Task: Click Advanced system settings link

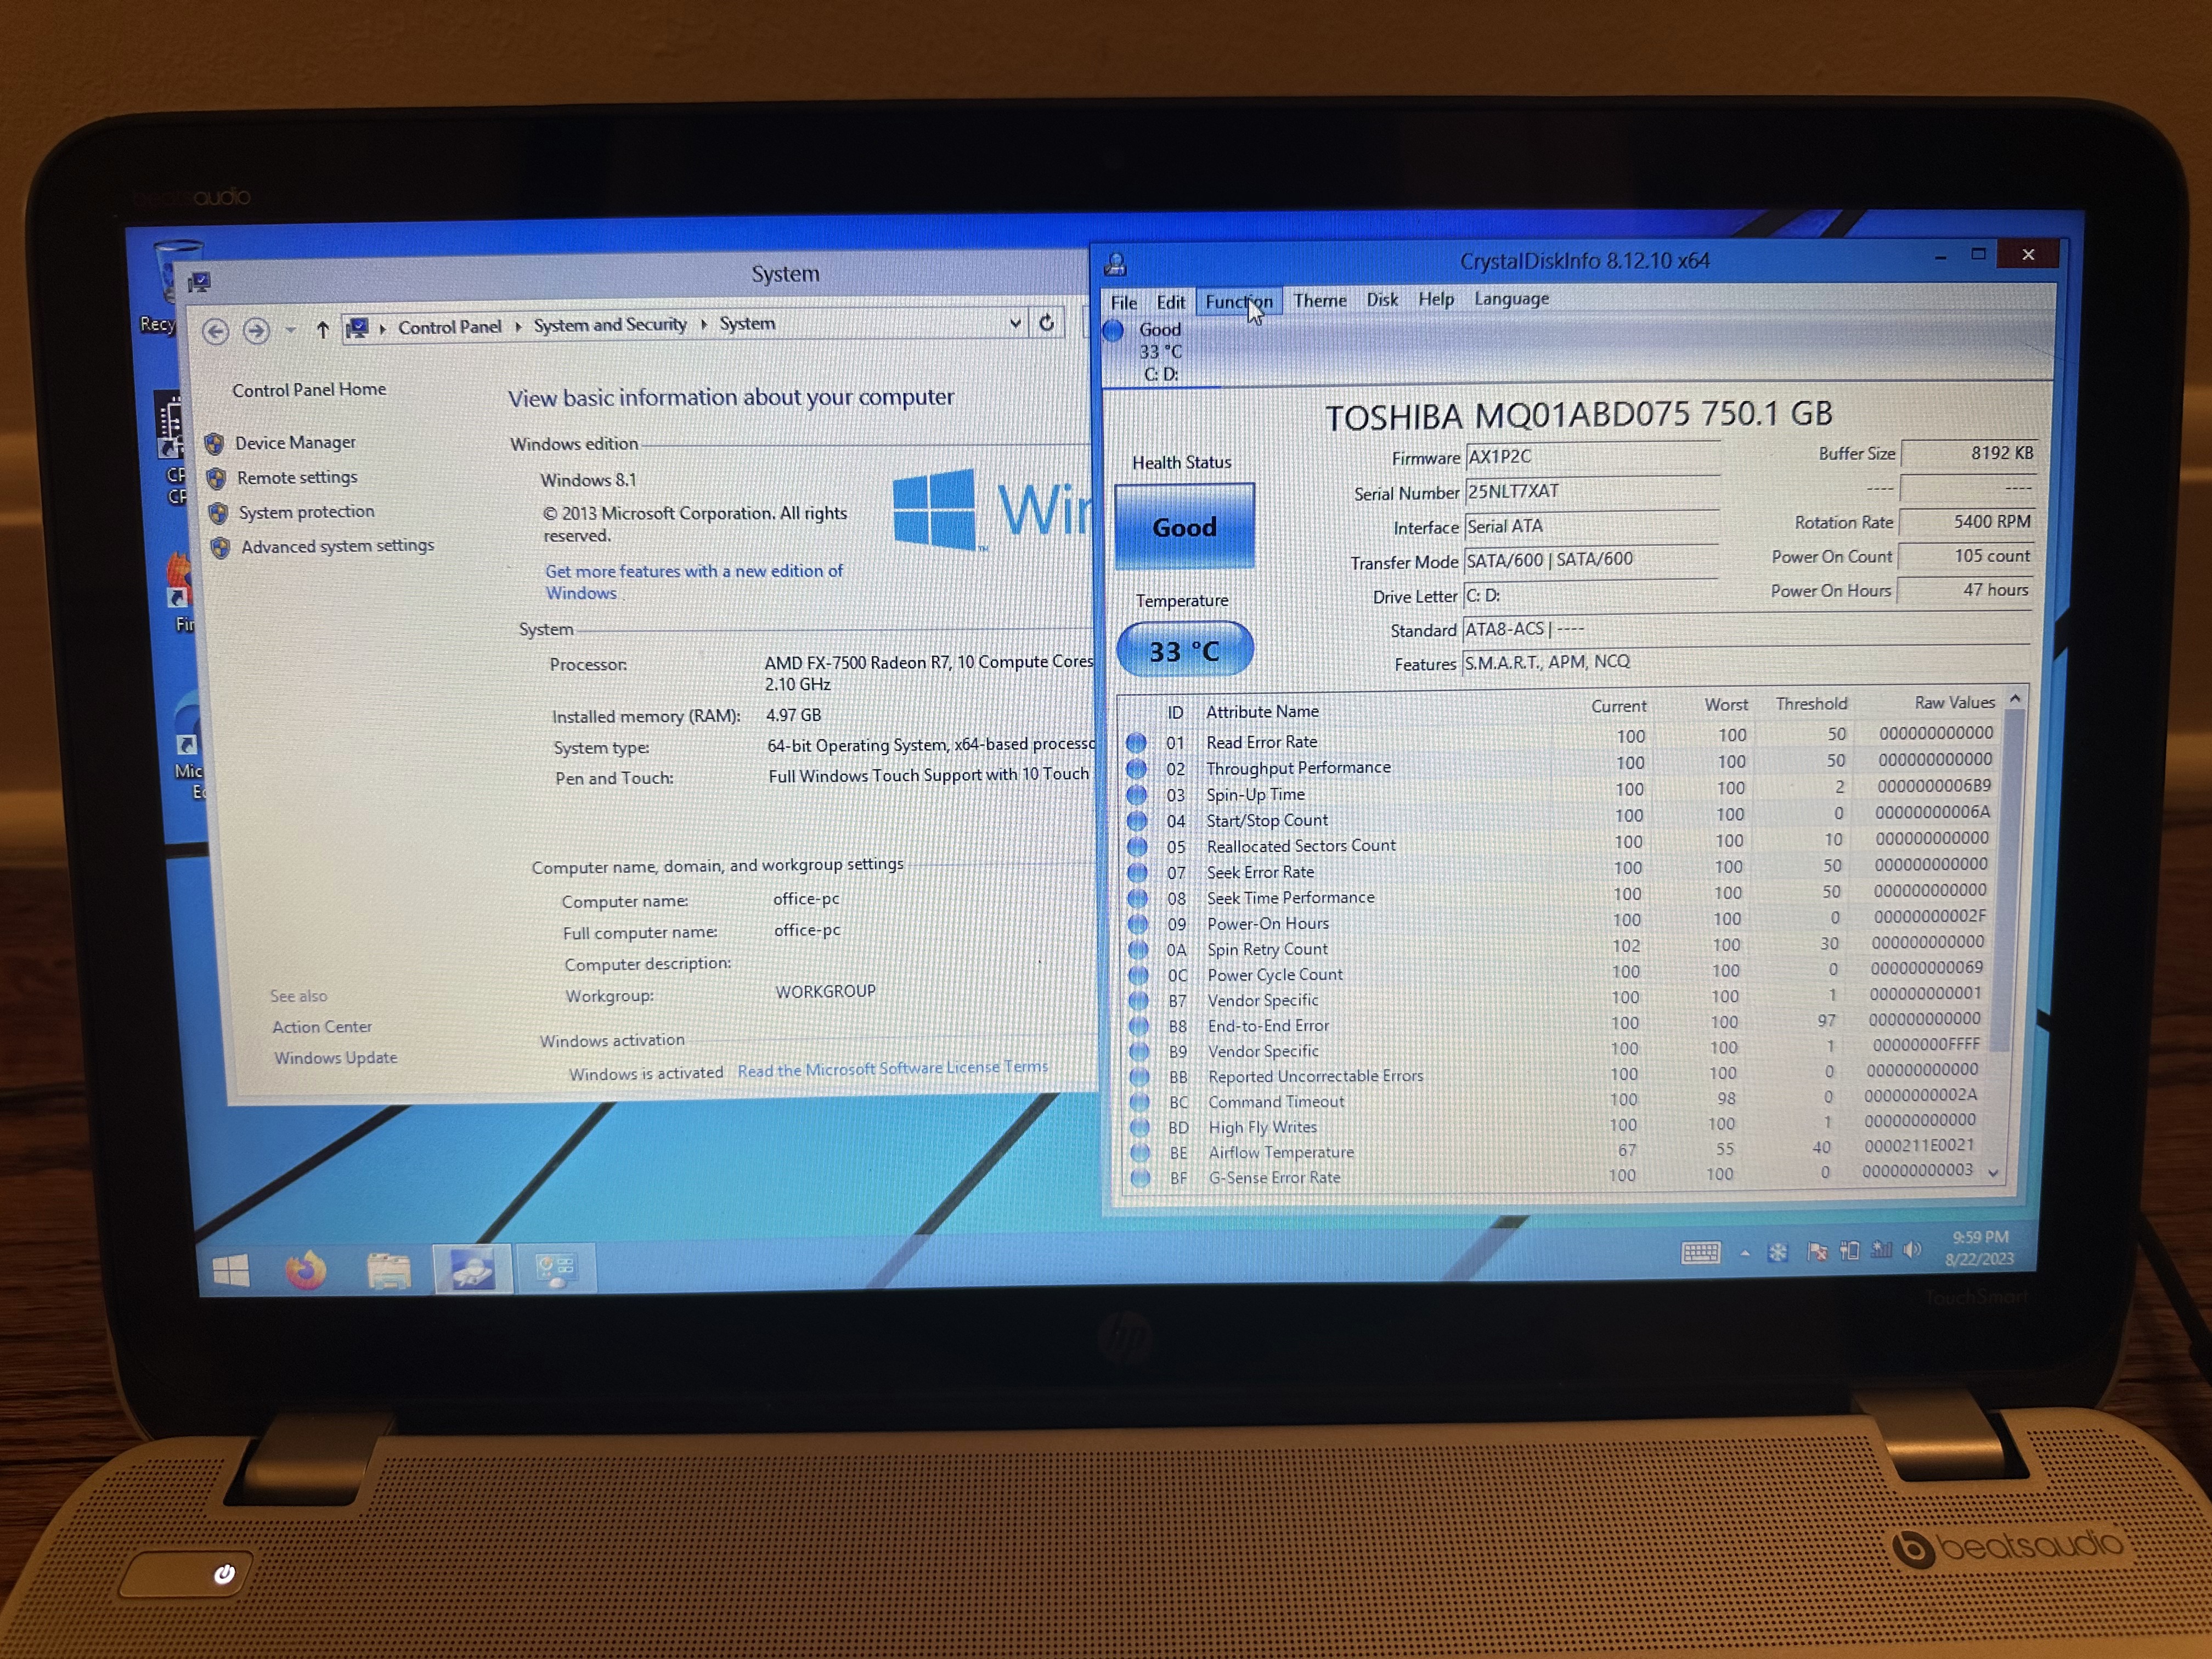Action: (x=337, y=546)
